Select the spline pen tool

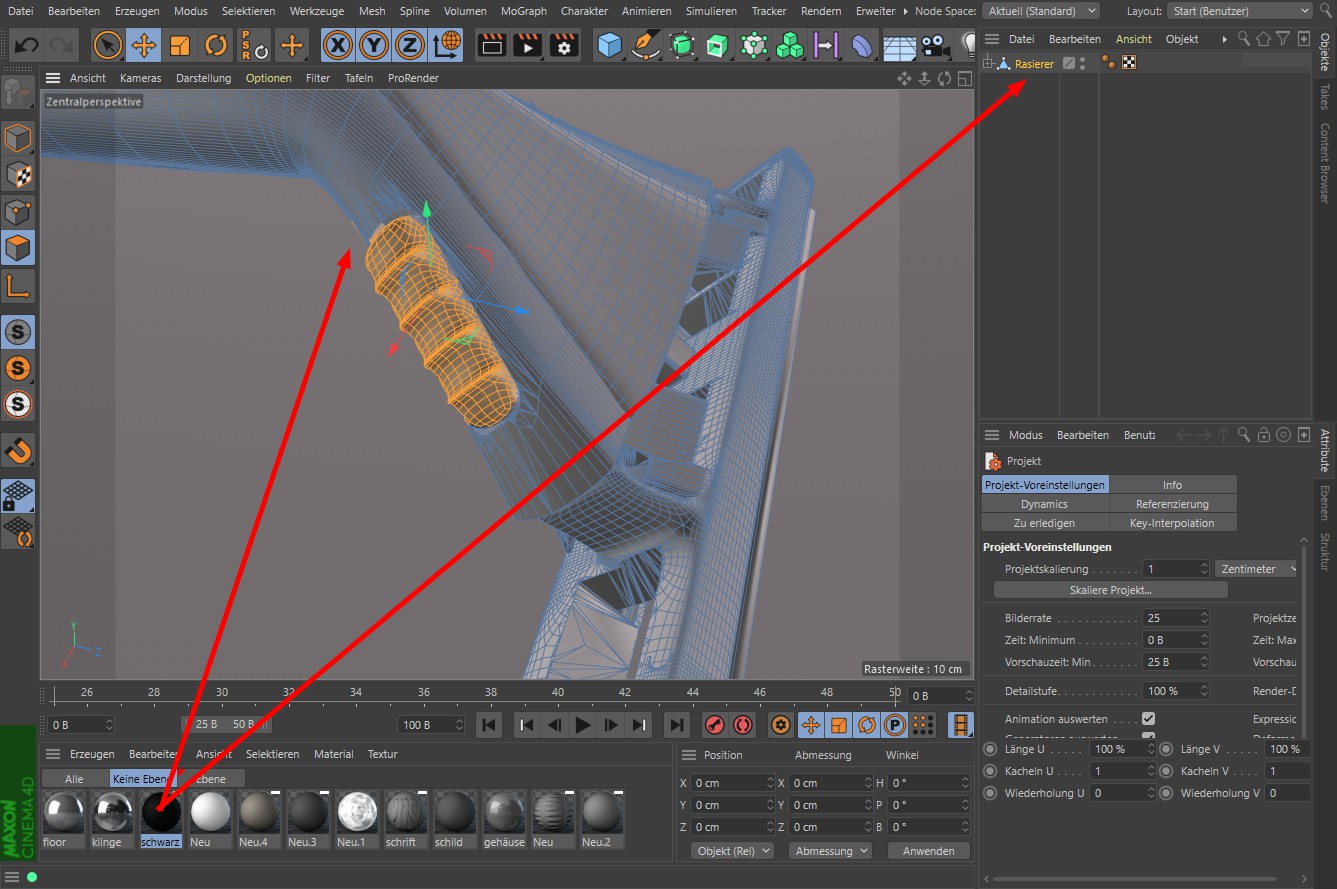[x=646, y=45]
